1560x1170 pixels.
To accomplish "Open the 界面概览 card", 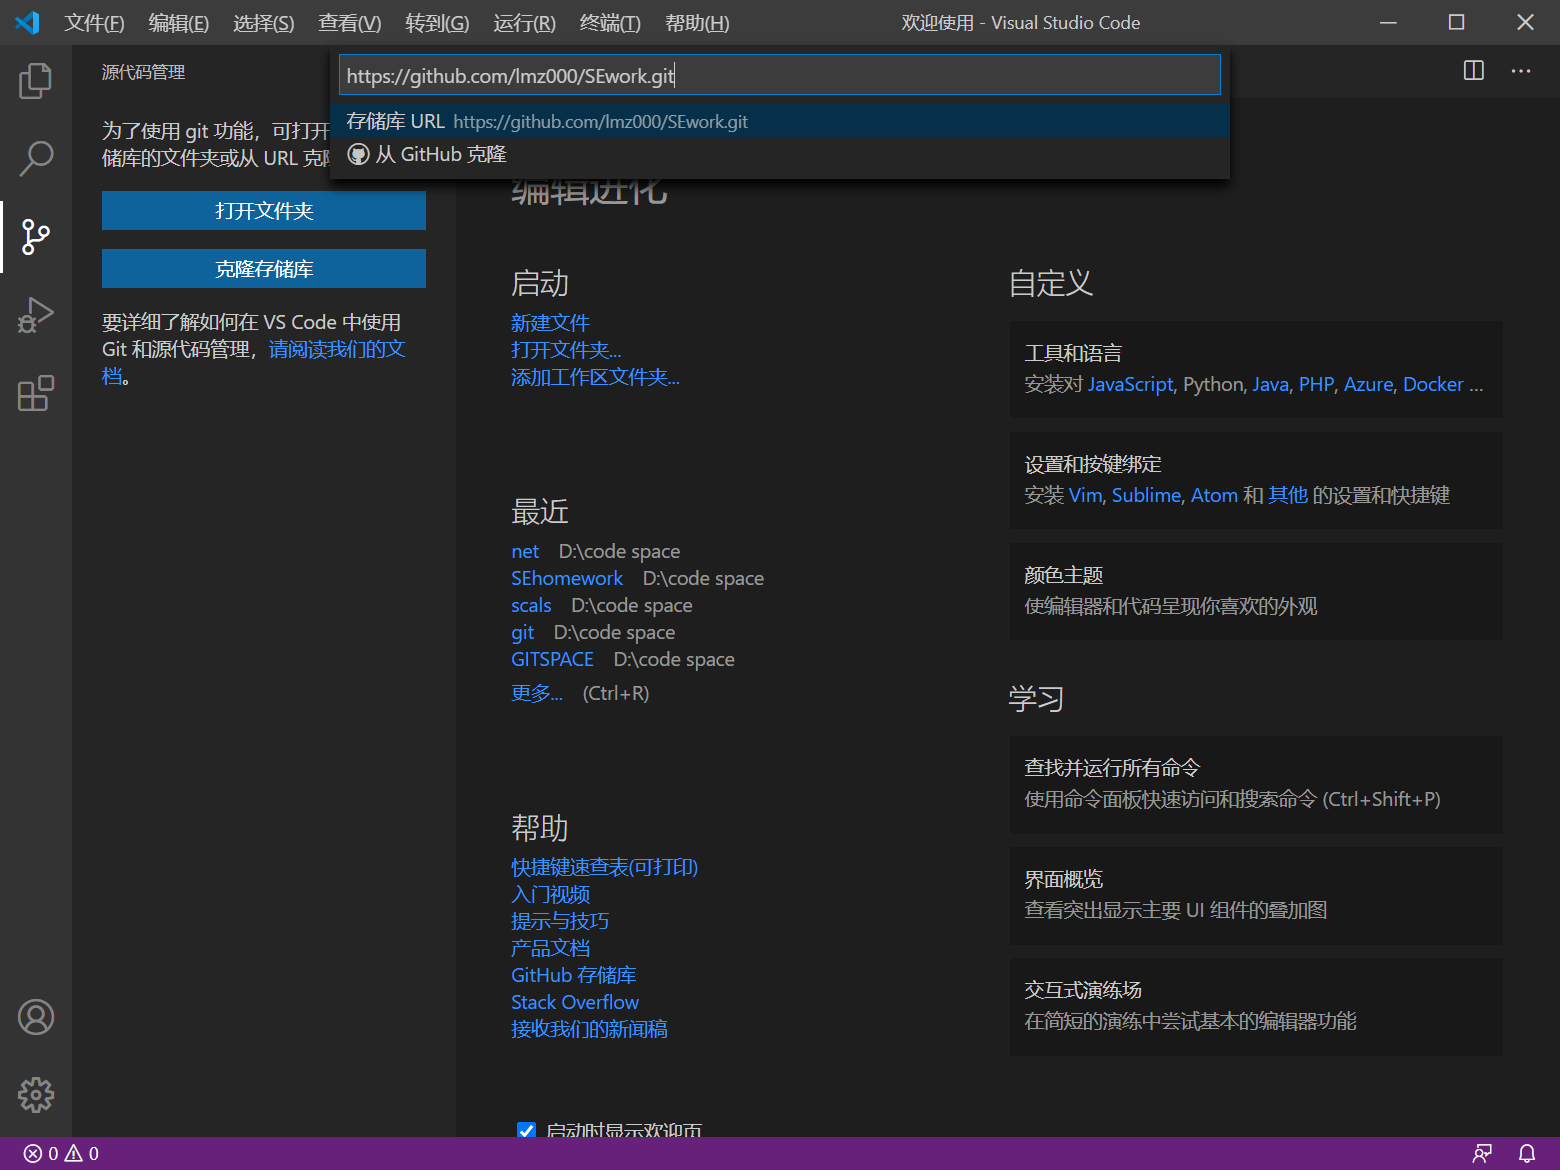I will coord(1256,895).
